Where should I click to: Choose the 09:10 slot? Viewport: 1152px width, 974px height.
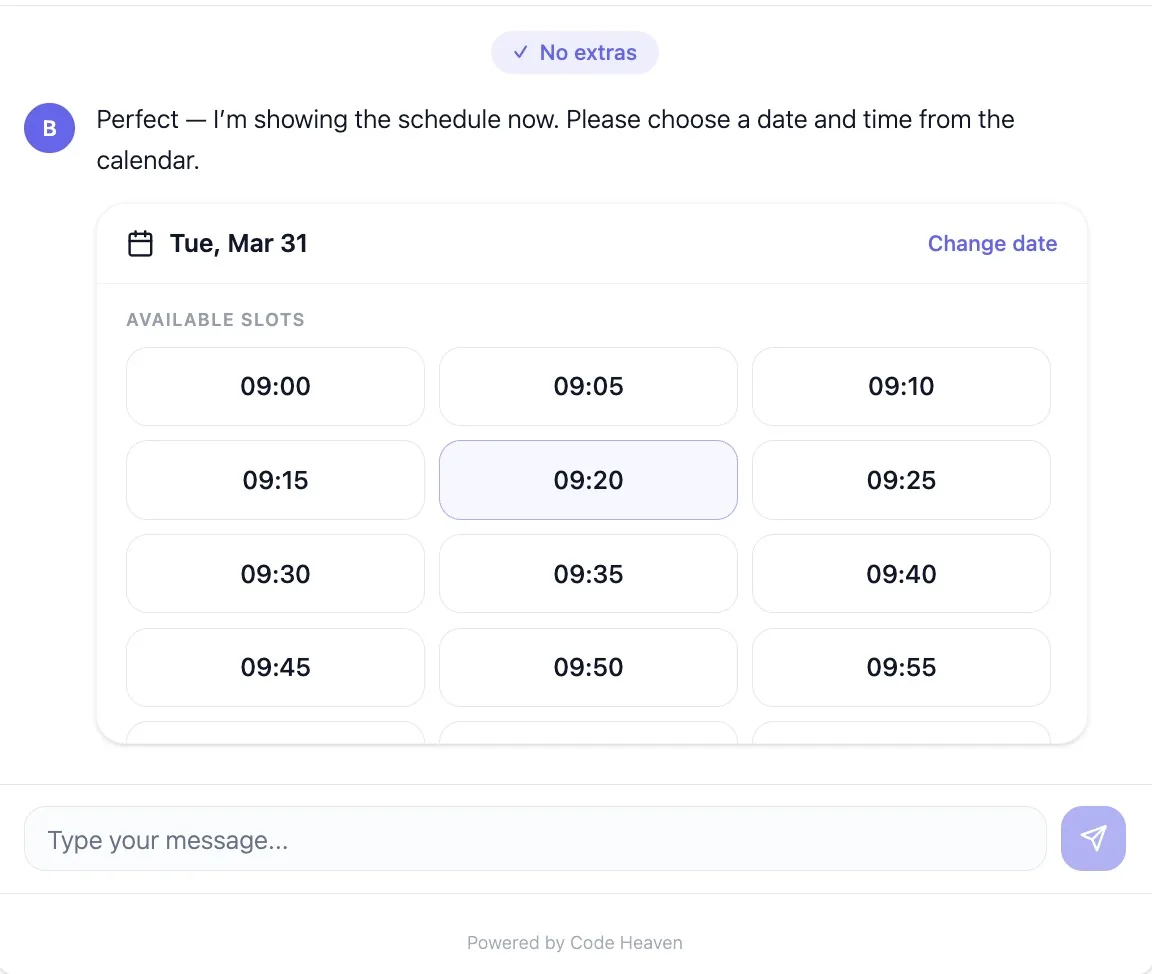point(901,387)
